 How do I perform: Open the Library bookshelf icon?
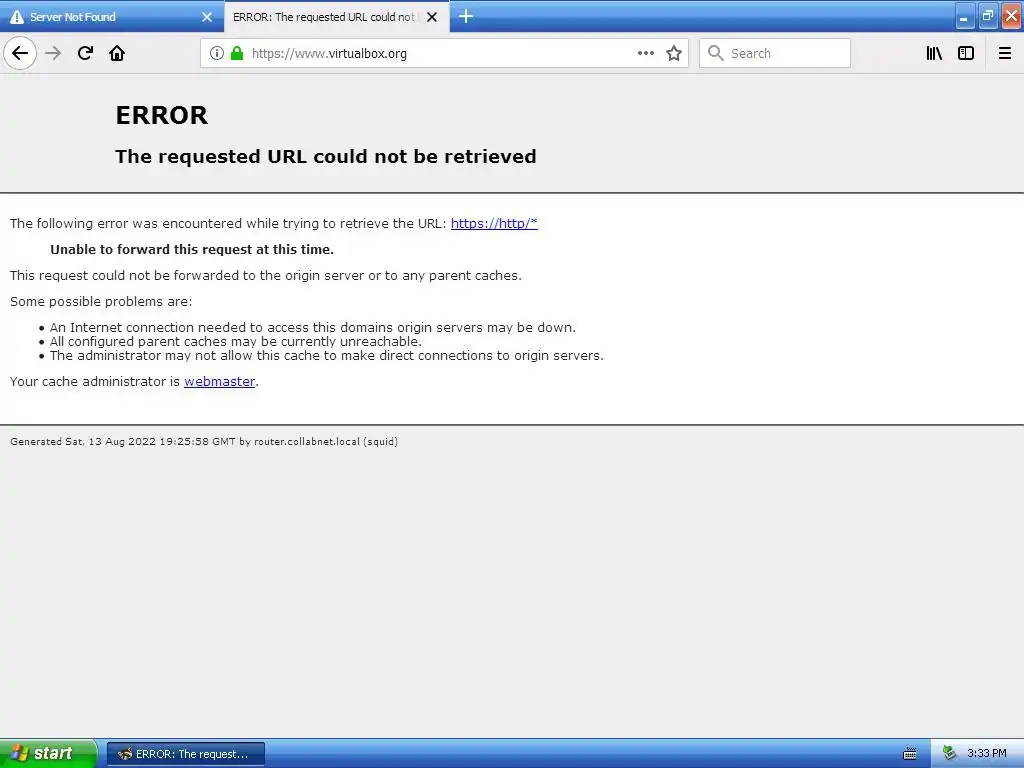(934, 53)
